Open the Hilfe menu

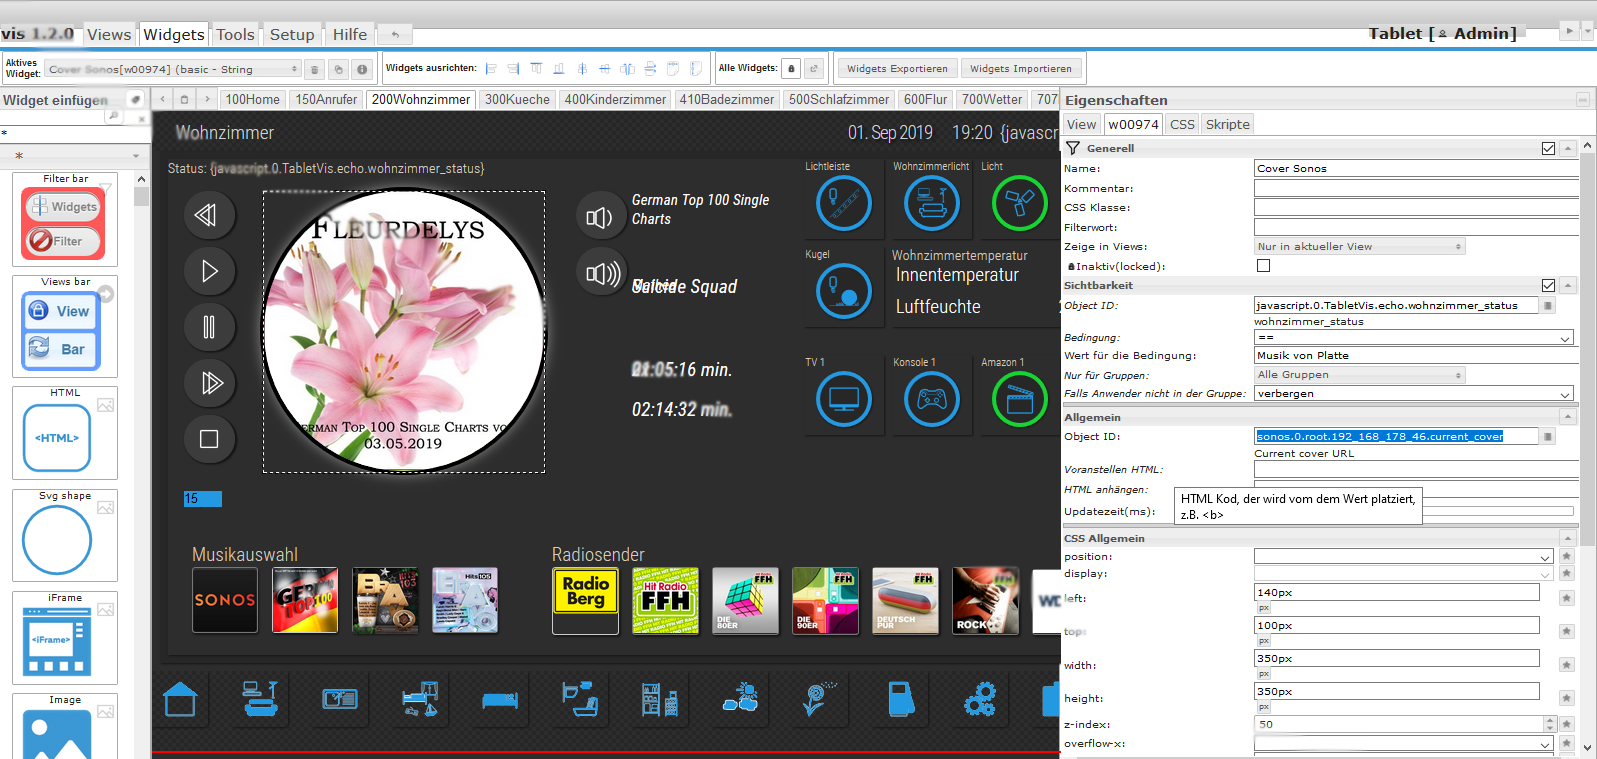point(350,34)
